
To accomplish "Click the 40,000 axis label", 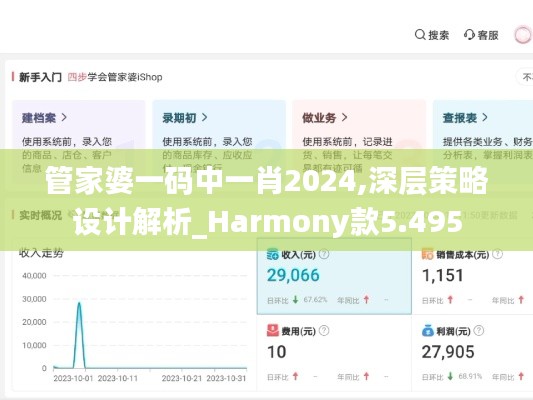I will (x=34, y=276).
